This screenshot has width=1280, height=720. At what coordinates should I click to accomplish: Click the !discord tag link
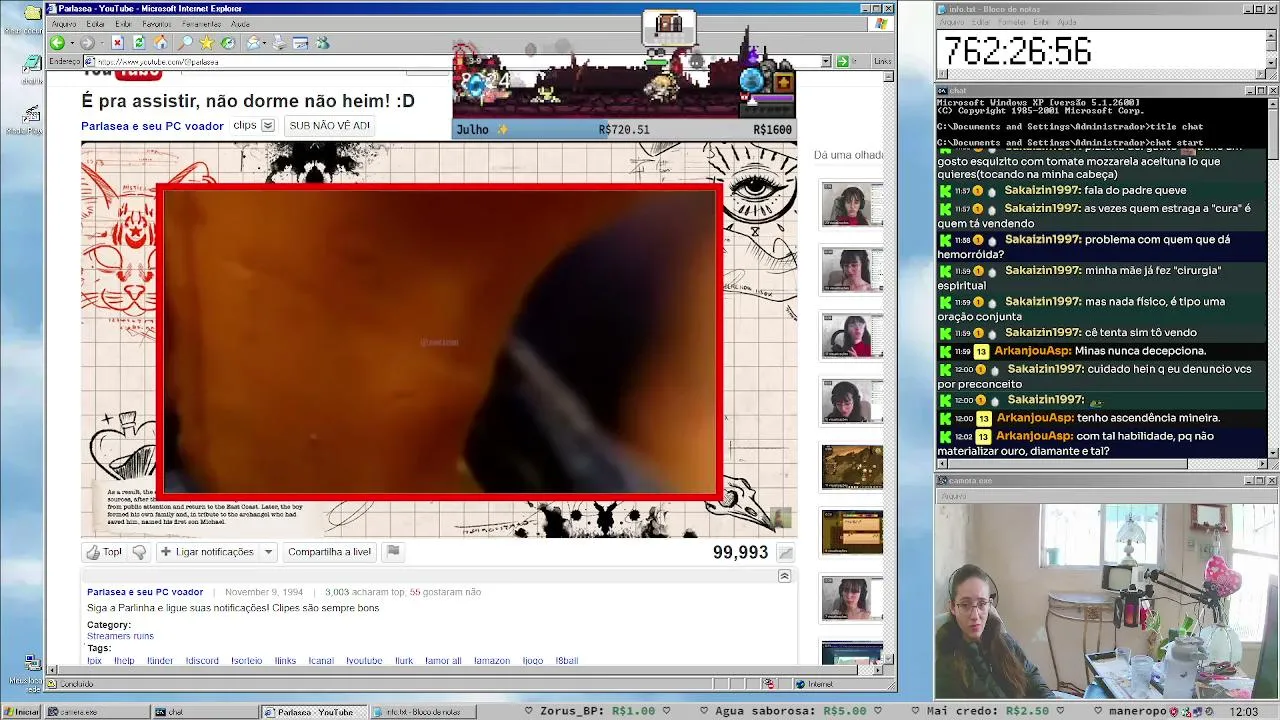[x=202, y=661]
